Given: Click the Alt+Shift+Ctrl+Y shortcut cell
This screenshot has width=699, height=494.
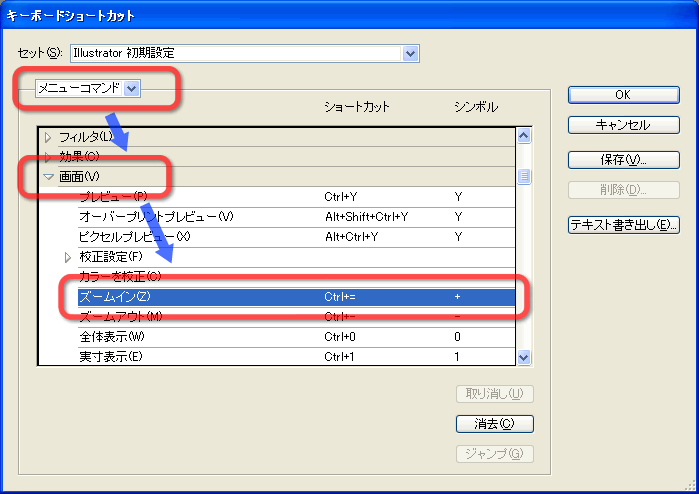Looking at the screenshot, I should 366,217.
